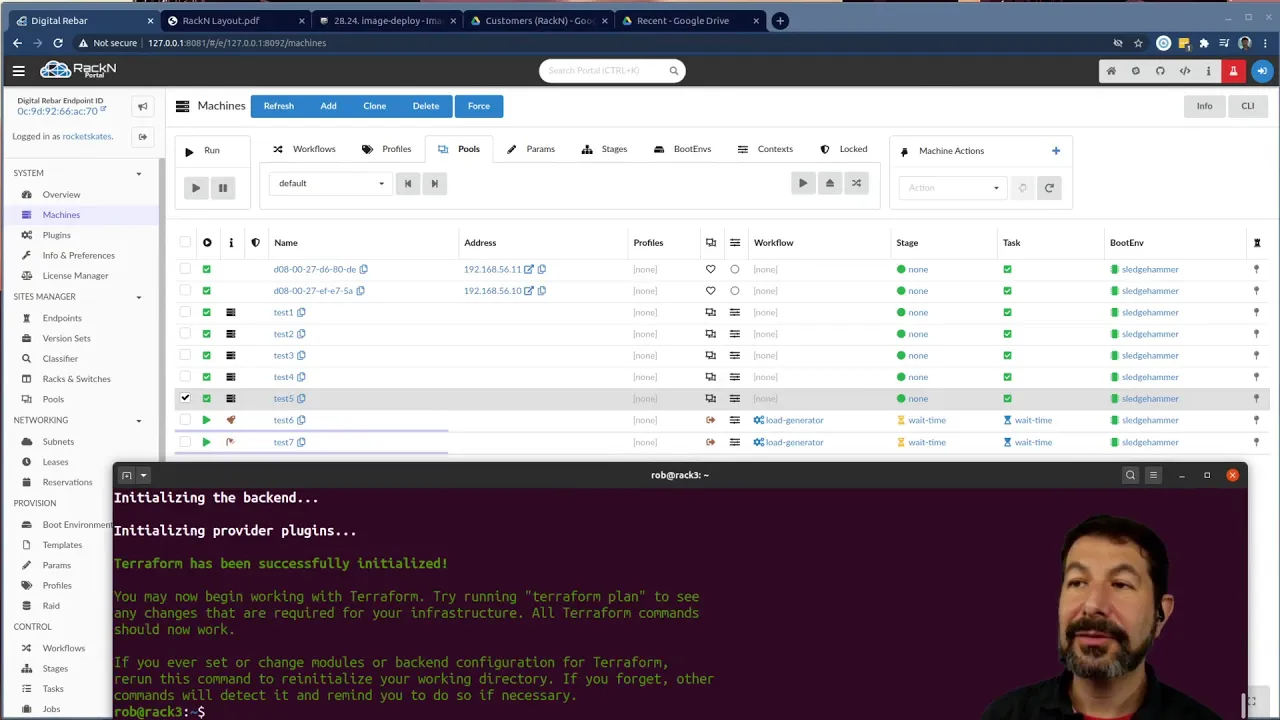Click the Refresh button
Viewport: 1280px width, 720px height.
coord(278,106)
